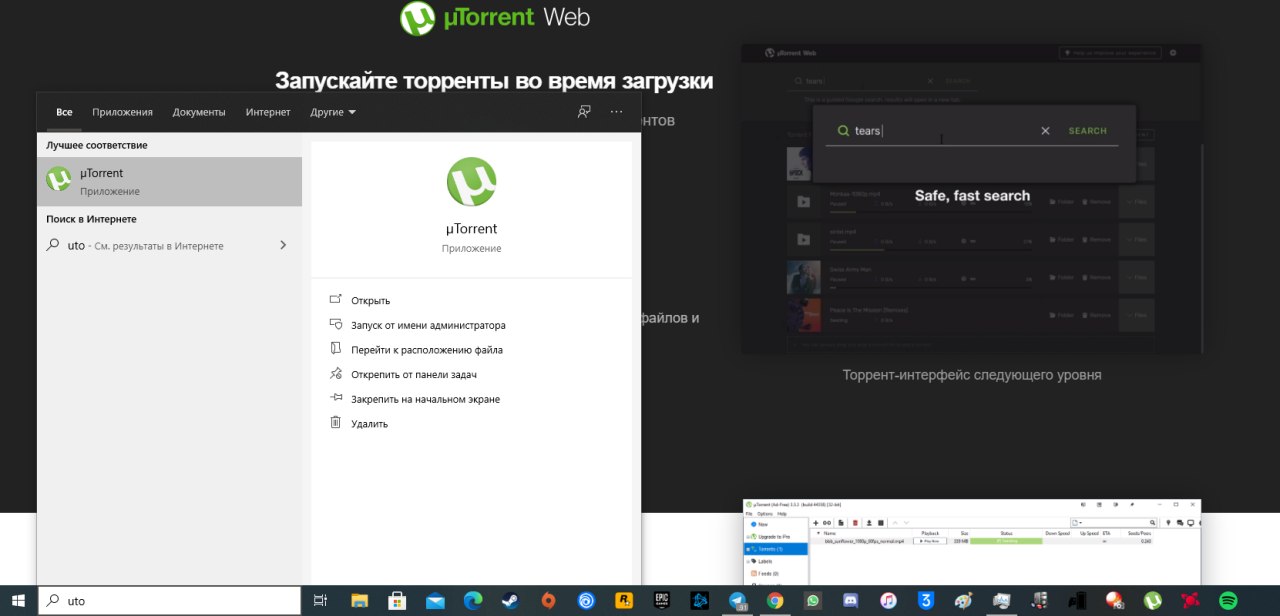The width and height of the screenshot is (1280, 616).
Task: Open the µTorrent best match result
Action: coord(169,181)
